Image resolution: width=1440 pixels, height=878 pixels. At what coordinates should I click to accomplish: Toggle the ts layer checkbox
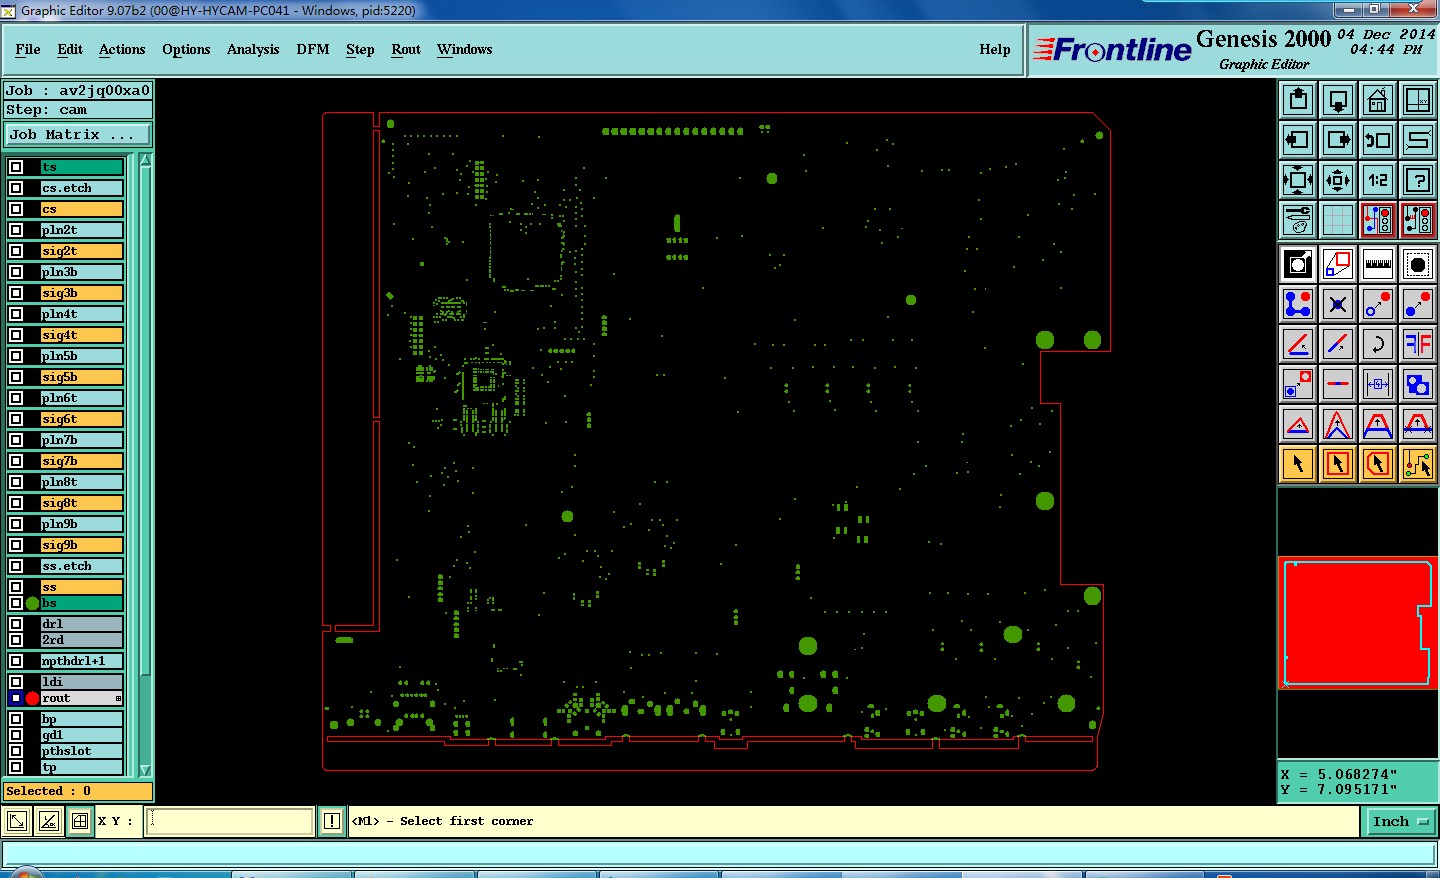click(16, 167)
